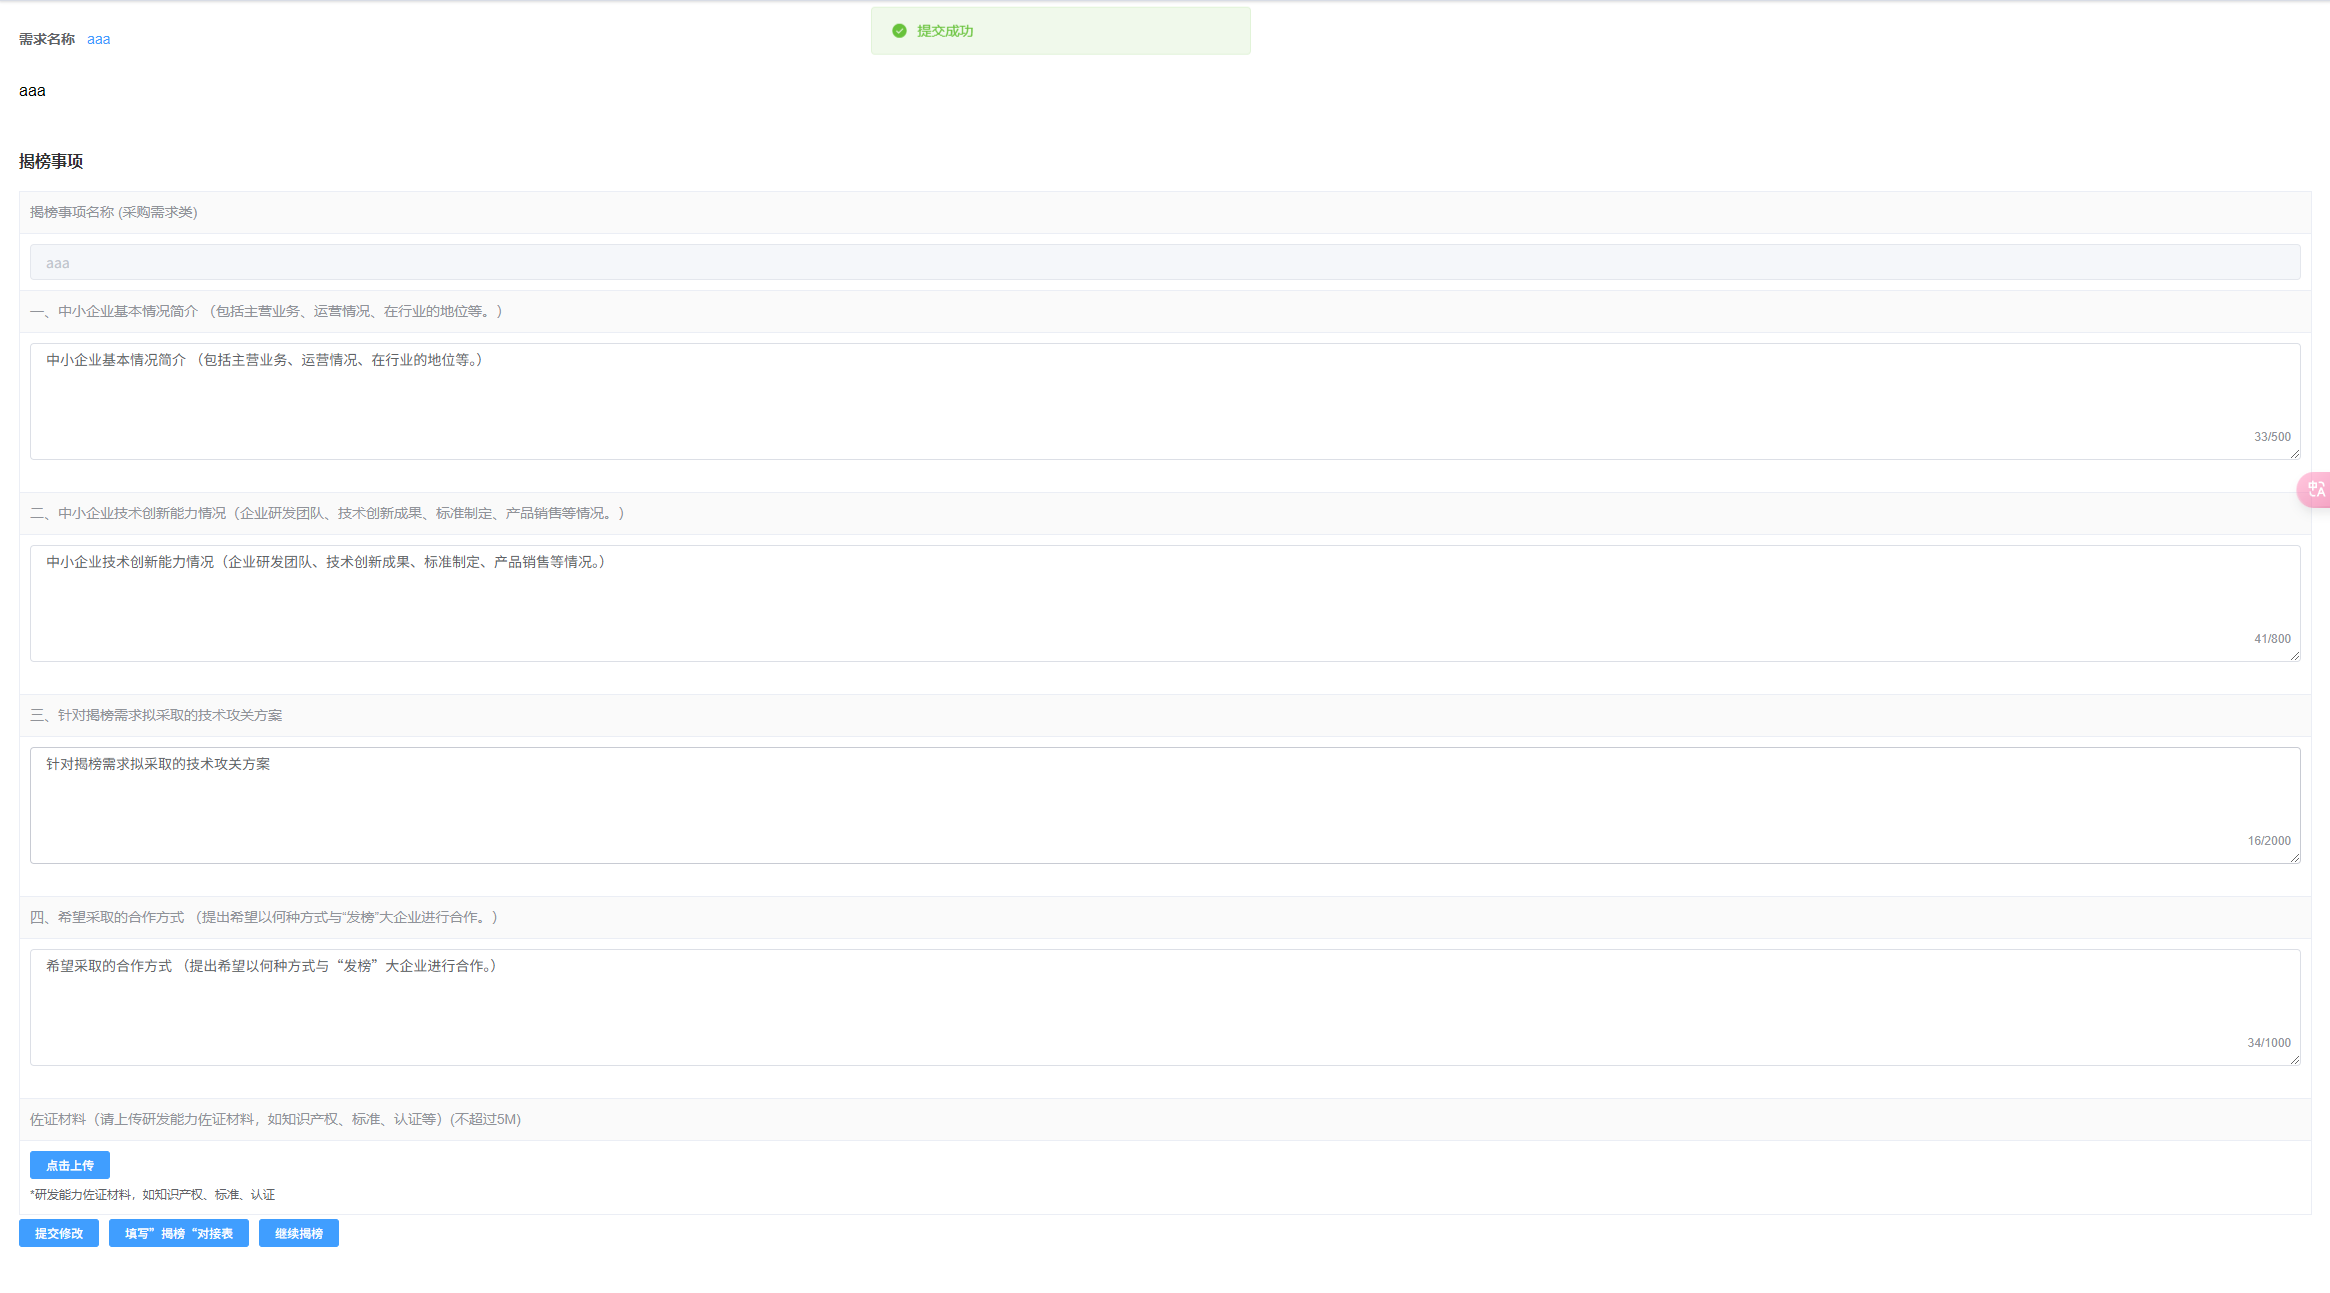
Task: Click resize handle of 41/800 textarea
Action: click(2294, 656)
